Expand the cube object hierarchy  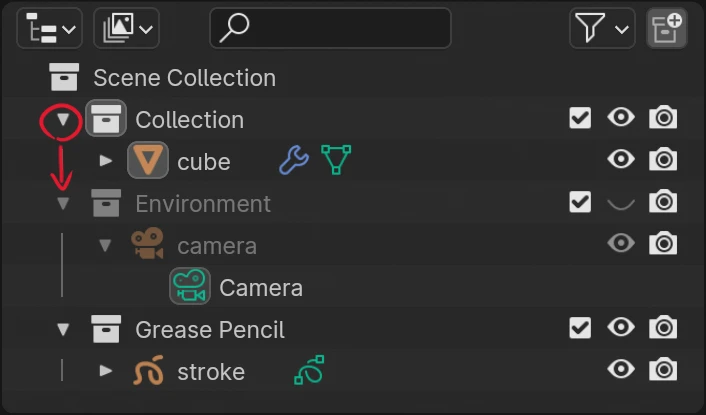[x=106, y=161]
